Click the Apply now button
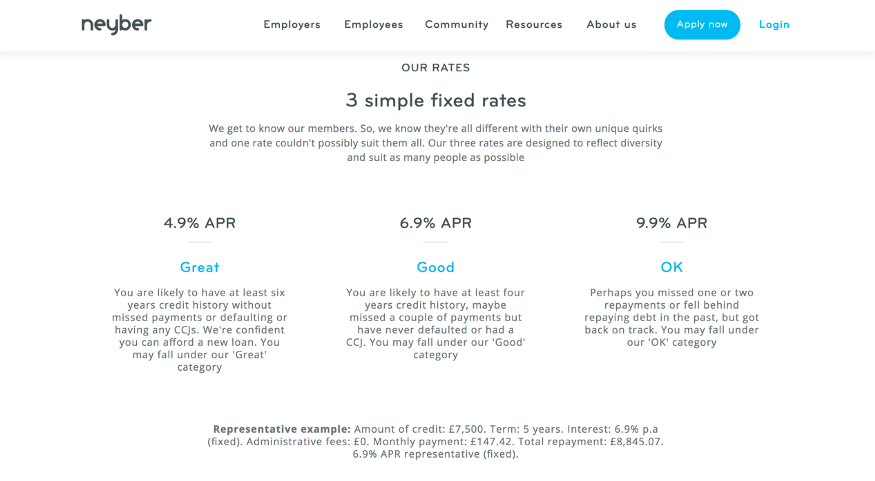The image size is (875, 481). pos(702,25)
